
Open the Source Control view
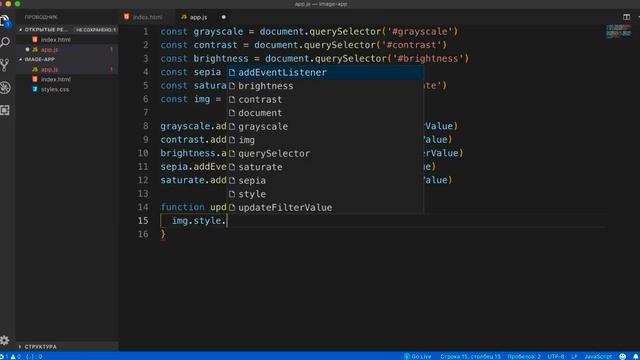5,65
